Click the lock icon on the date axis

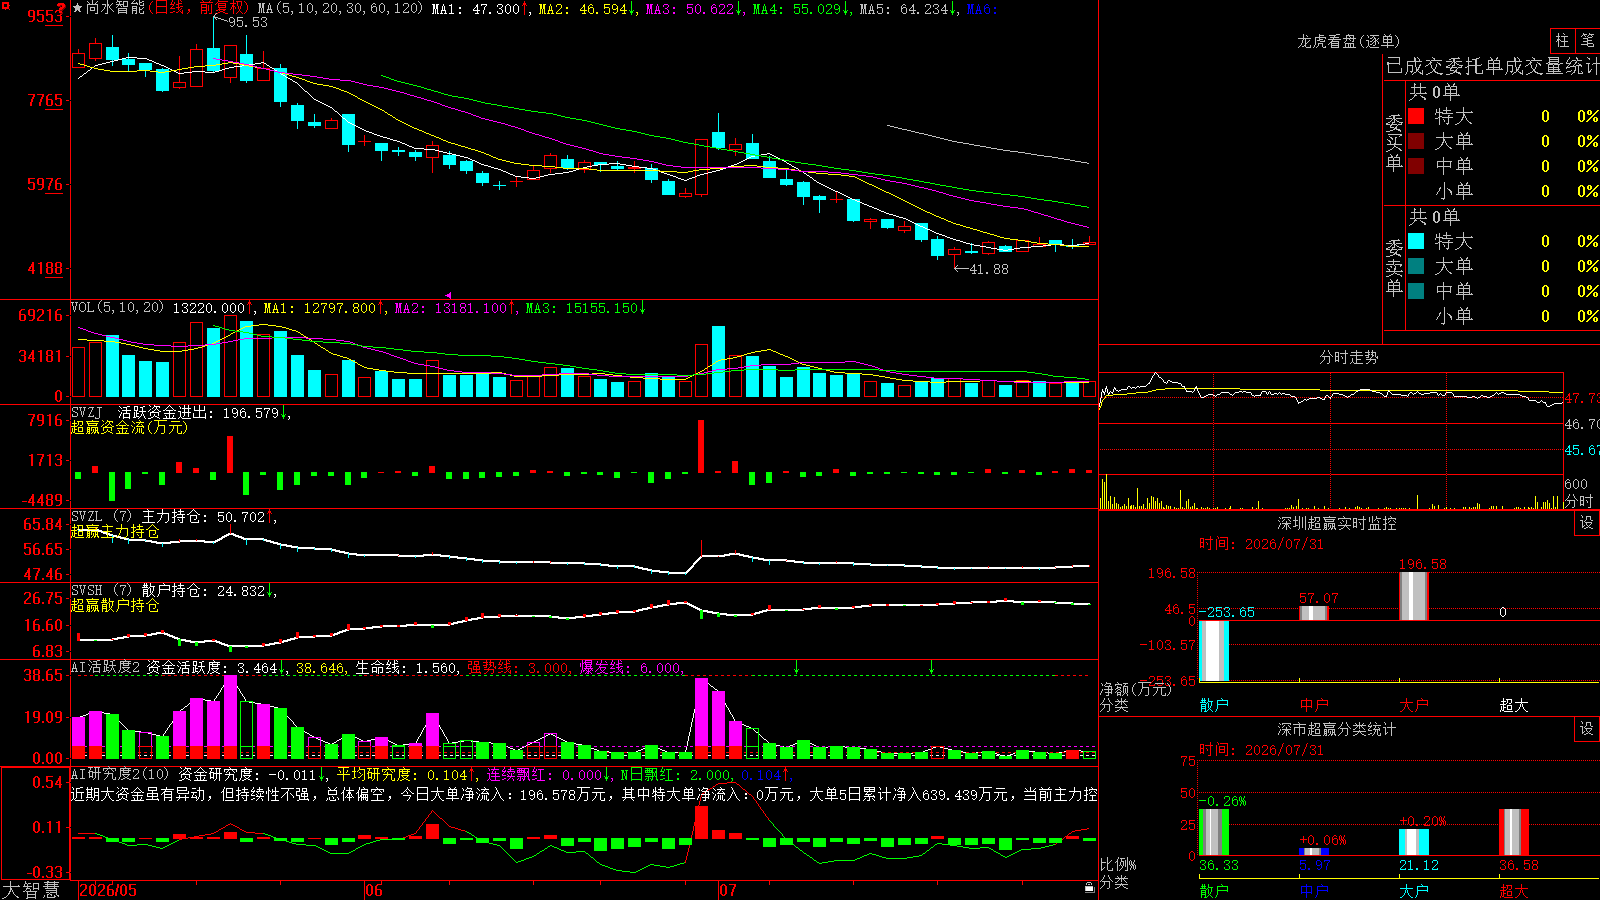pos(1090,887)
